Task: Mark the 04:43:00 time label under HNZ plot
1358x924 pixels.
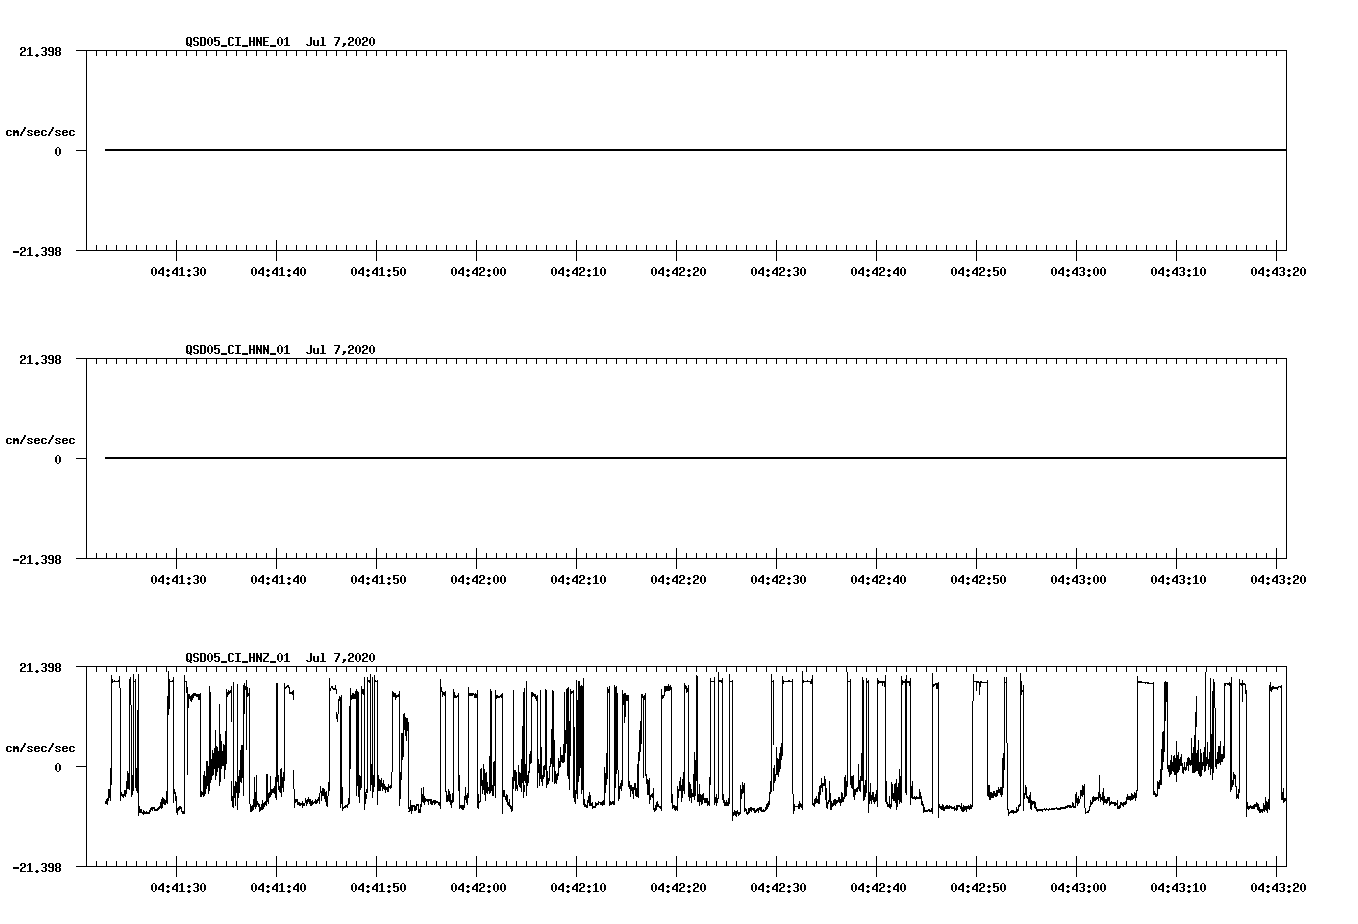Action: 1078,887
